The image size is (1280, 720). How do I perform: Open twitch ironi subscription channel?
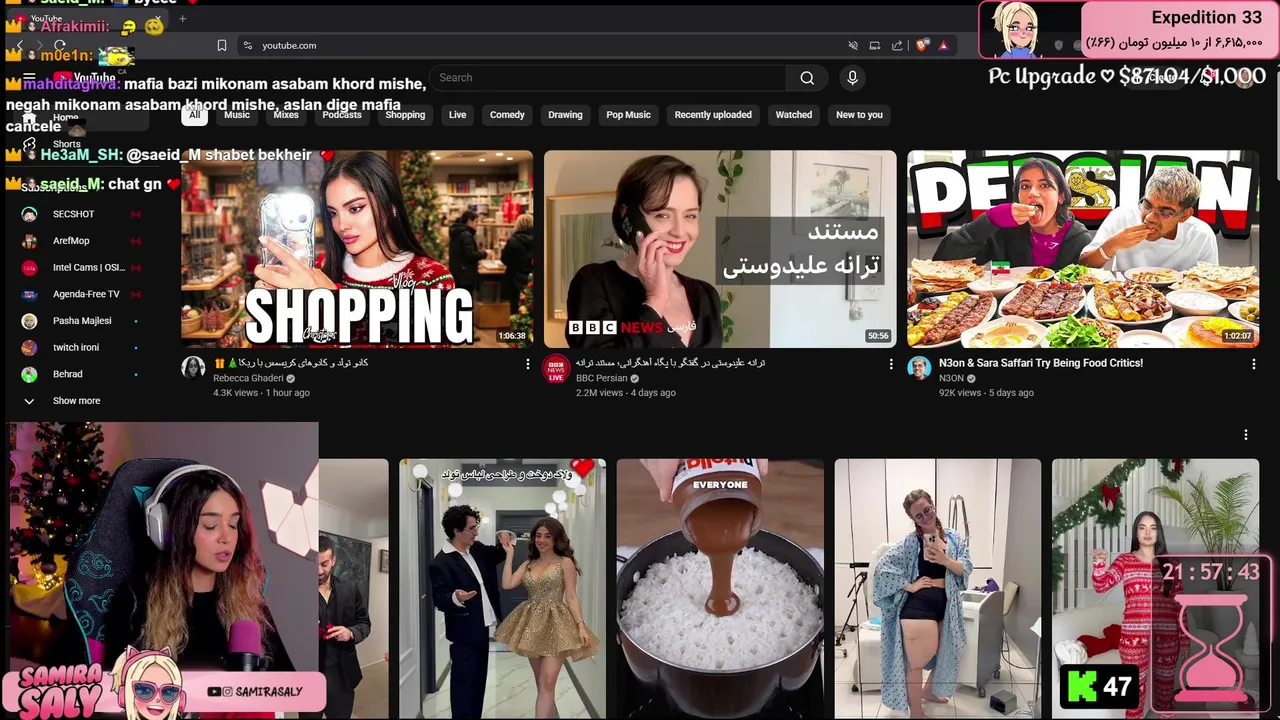coord(80,348)
